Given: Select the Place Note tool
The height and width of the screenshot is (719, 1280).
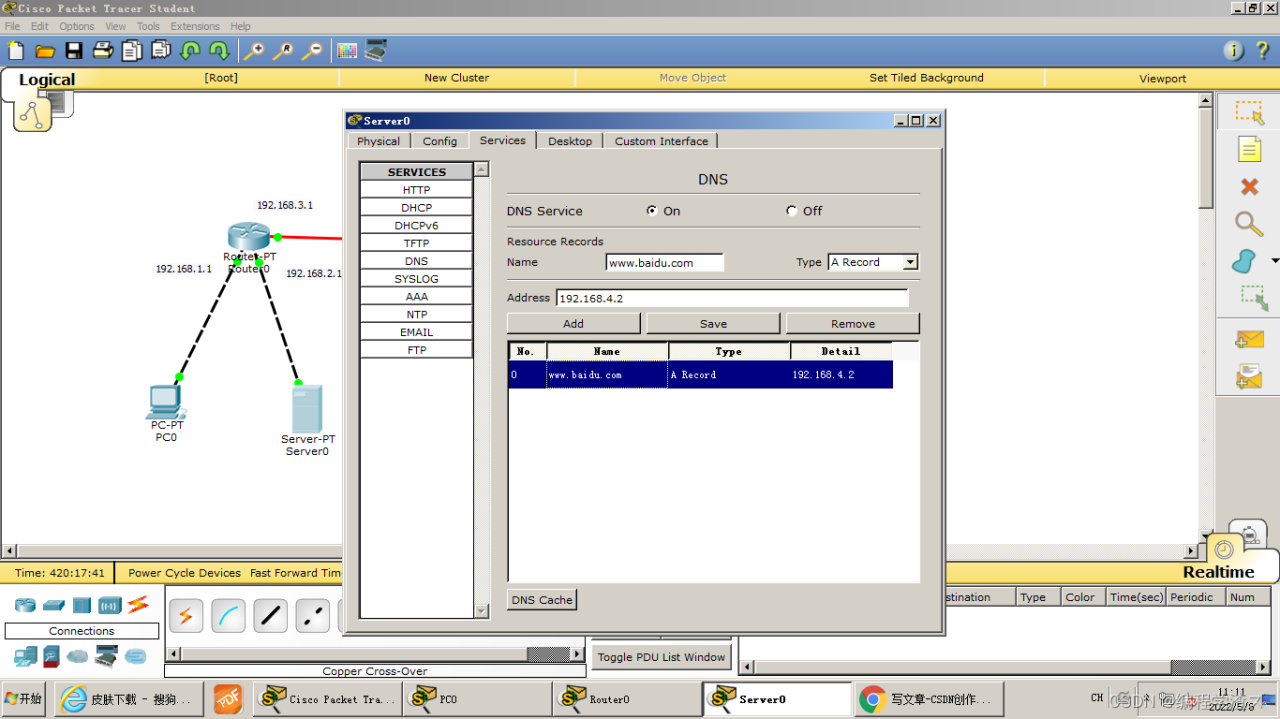Looking at the screenshot, I should click(x=1249, y=150).
